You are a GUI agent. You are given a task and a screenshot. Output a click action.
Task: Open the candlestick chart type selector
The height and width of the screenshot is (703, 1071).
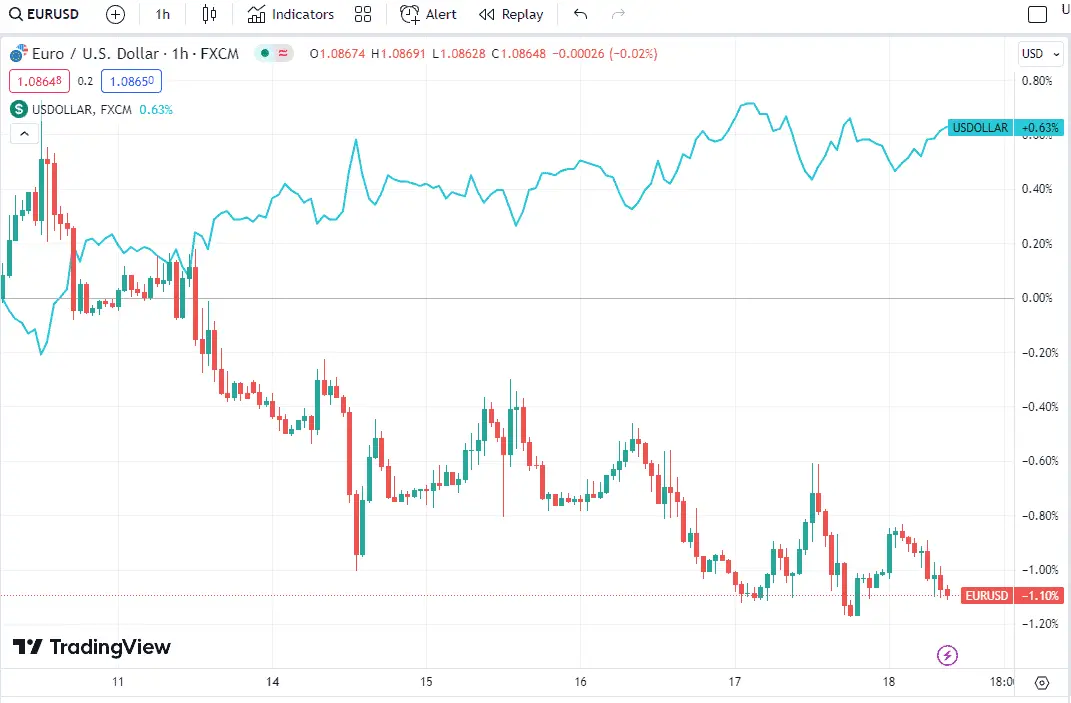(x=210, y=14)
